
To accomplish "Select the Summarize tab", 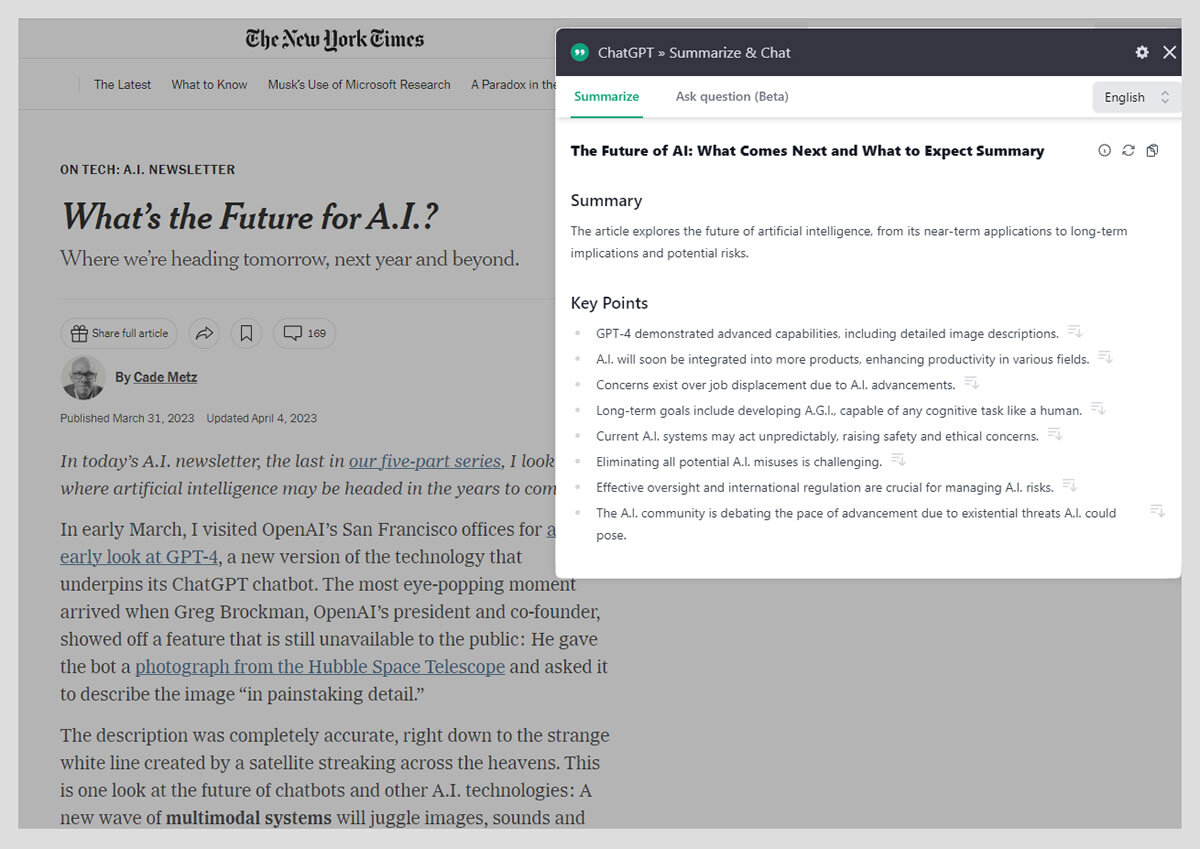I will pos(605,96).
